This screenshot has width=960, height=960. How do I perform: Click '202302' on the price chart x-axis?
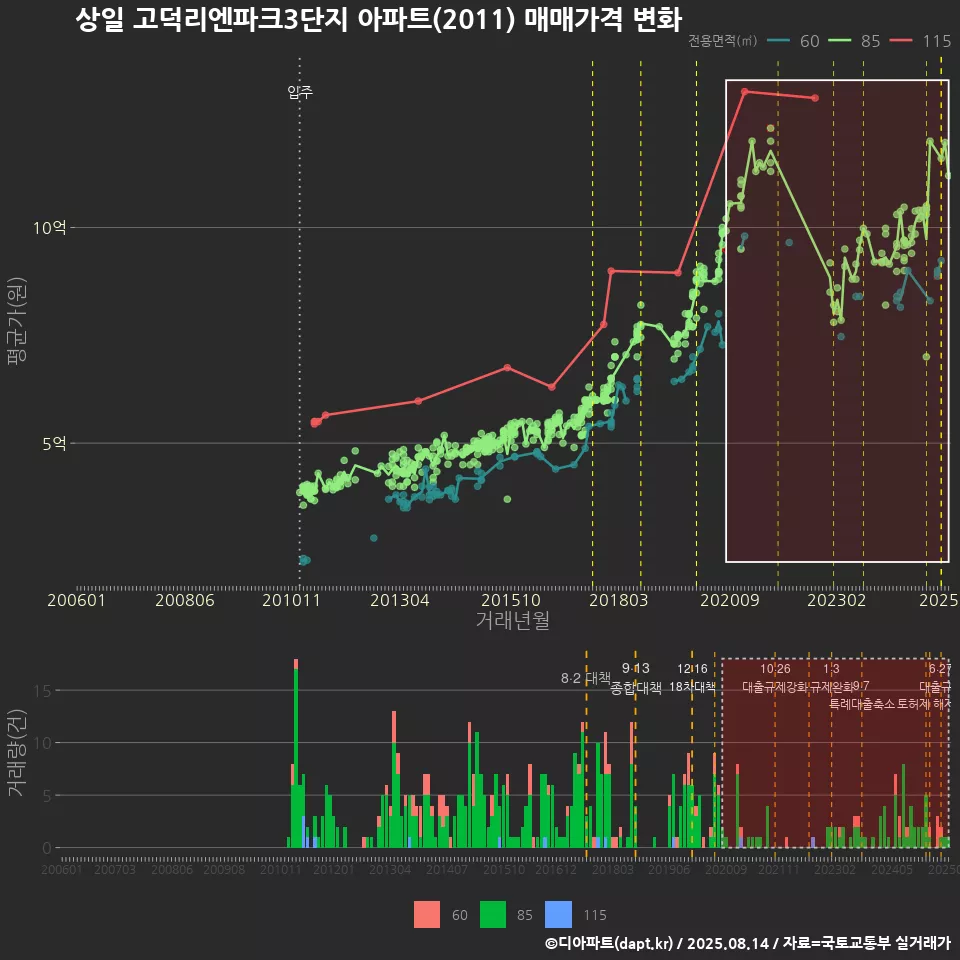(836, 600)
